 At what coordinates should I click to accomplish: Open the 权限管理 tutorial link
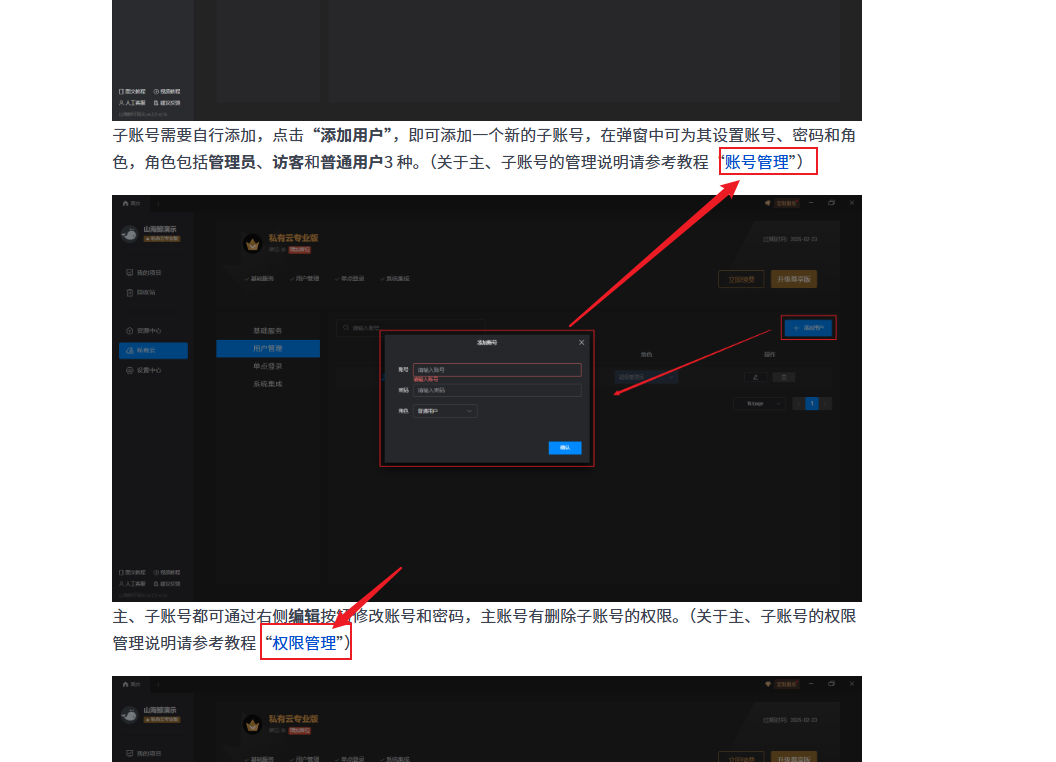(304, 643)
